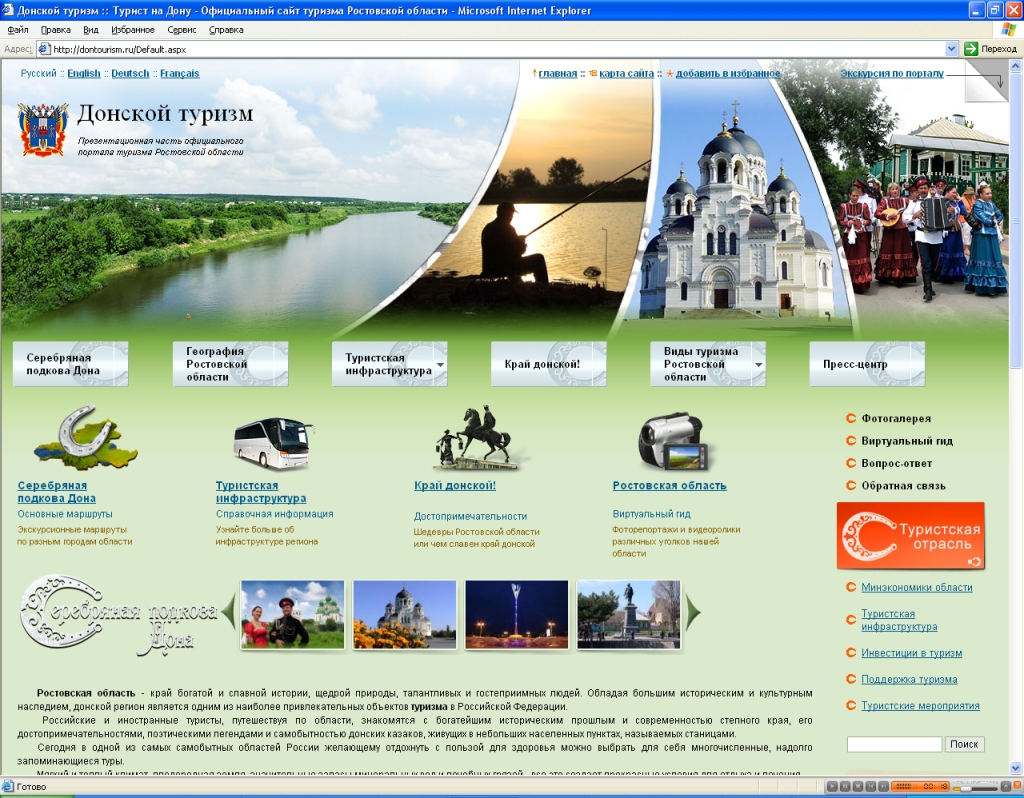
Task: Open the Пресс-центр navigation button
Action: pos(867,364)
